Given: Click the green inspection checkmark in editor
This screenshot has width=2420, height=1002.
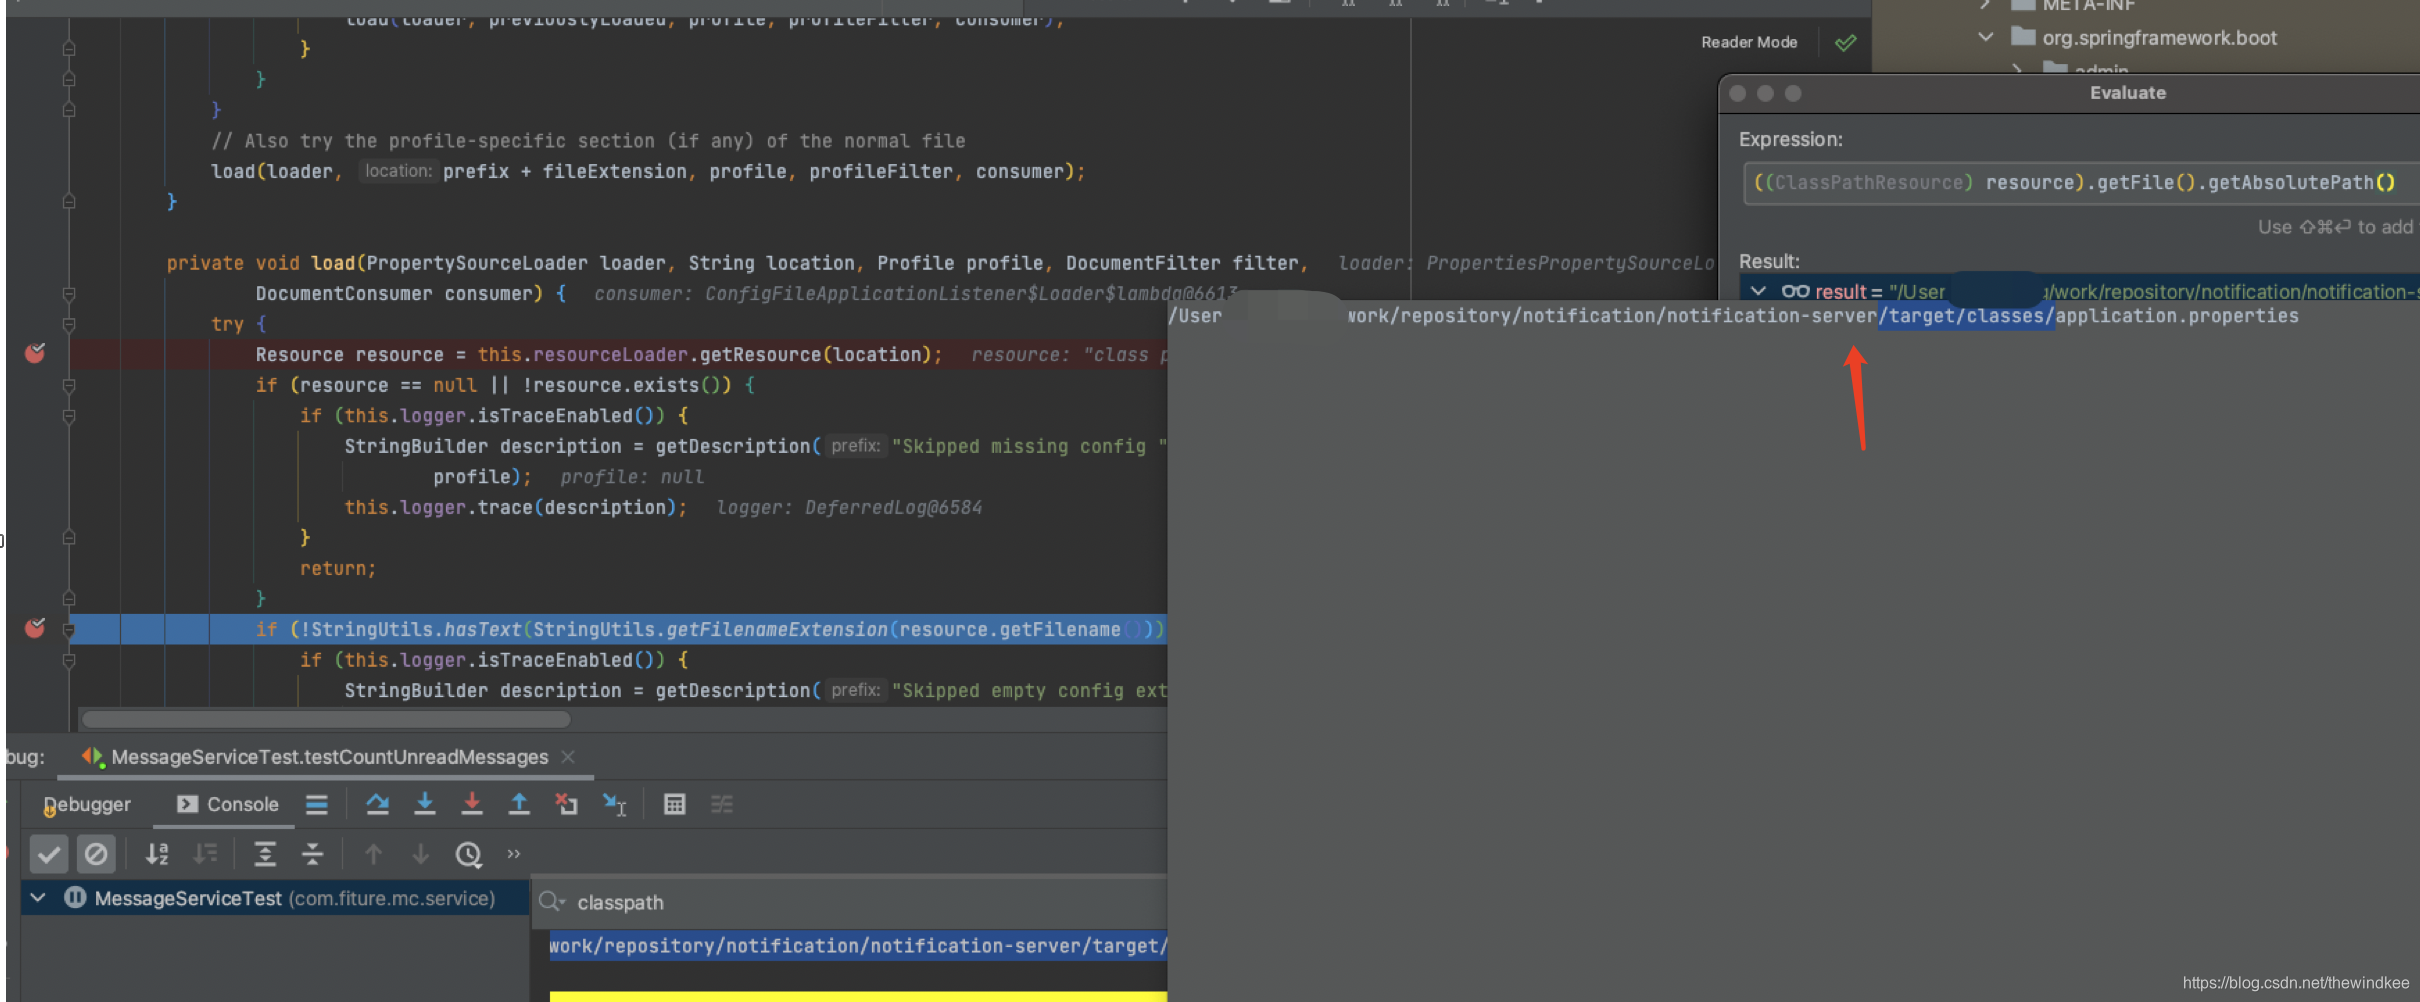Looking at the screenshot, I should pos(1846,42).
